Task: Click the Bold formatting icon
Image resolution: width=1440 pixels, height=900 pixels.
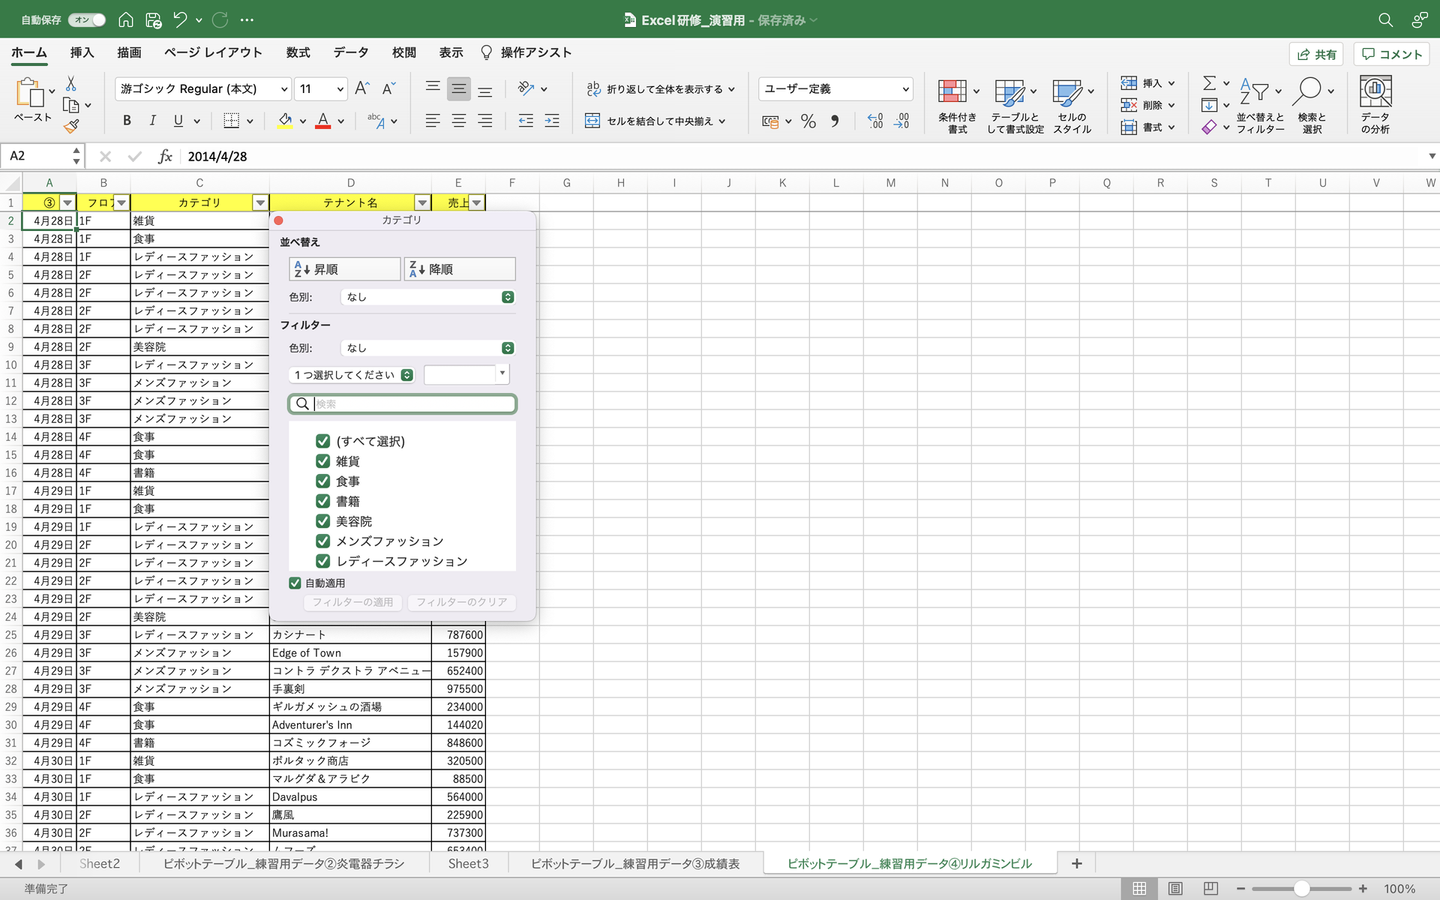Action: [127, 121]
